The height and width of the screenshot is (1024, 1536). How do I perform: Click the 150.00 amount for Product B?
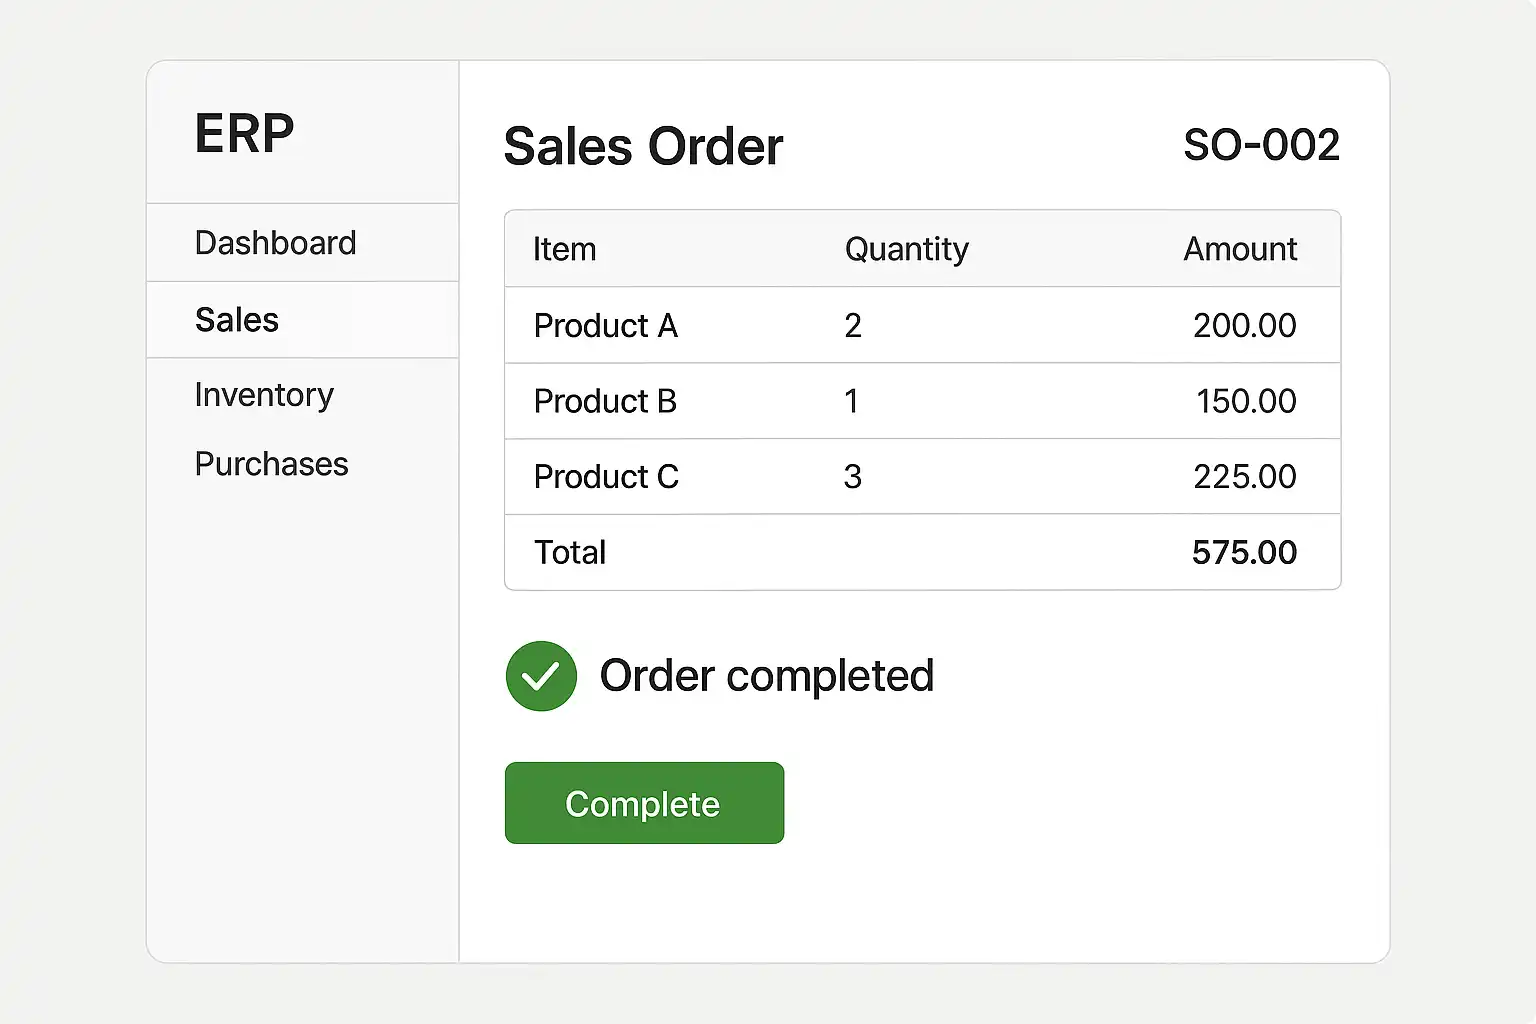(x=1246, y=401)
